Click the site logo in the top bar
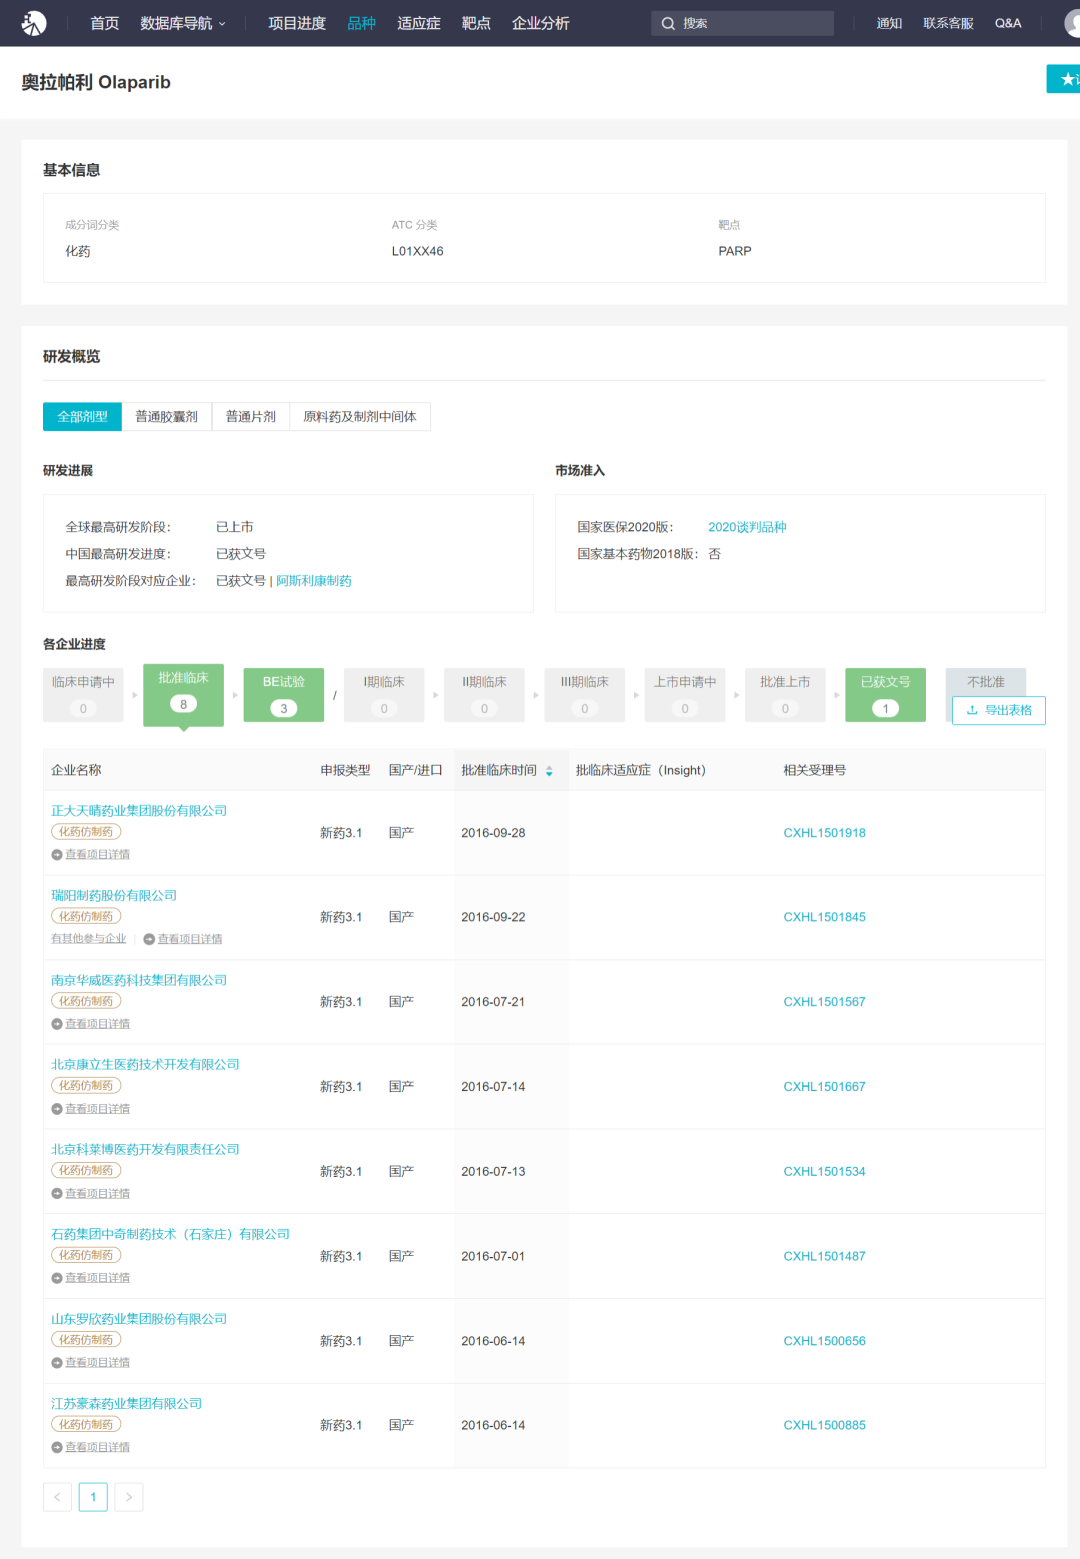This screenshot has width=1080, height=1559. 34,23
